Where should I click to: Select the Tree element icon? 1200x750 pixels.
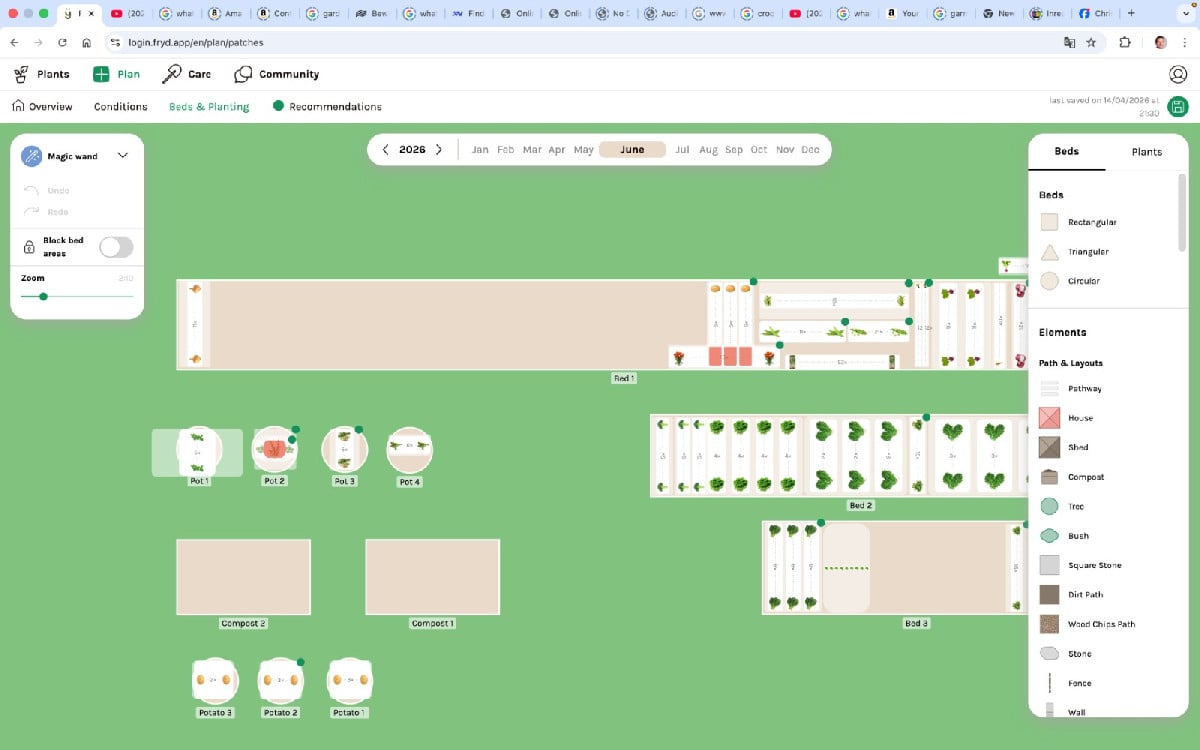[x=1049, y=506]
